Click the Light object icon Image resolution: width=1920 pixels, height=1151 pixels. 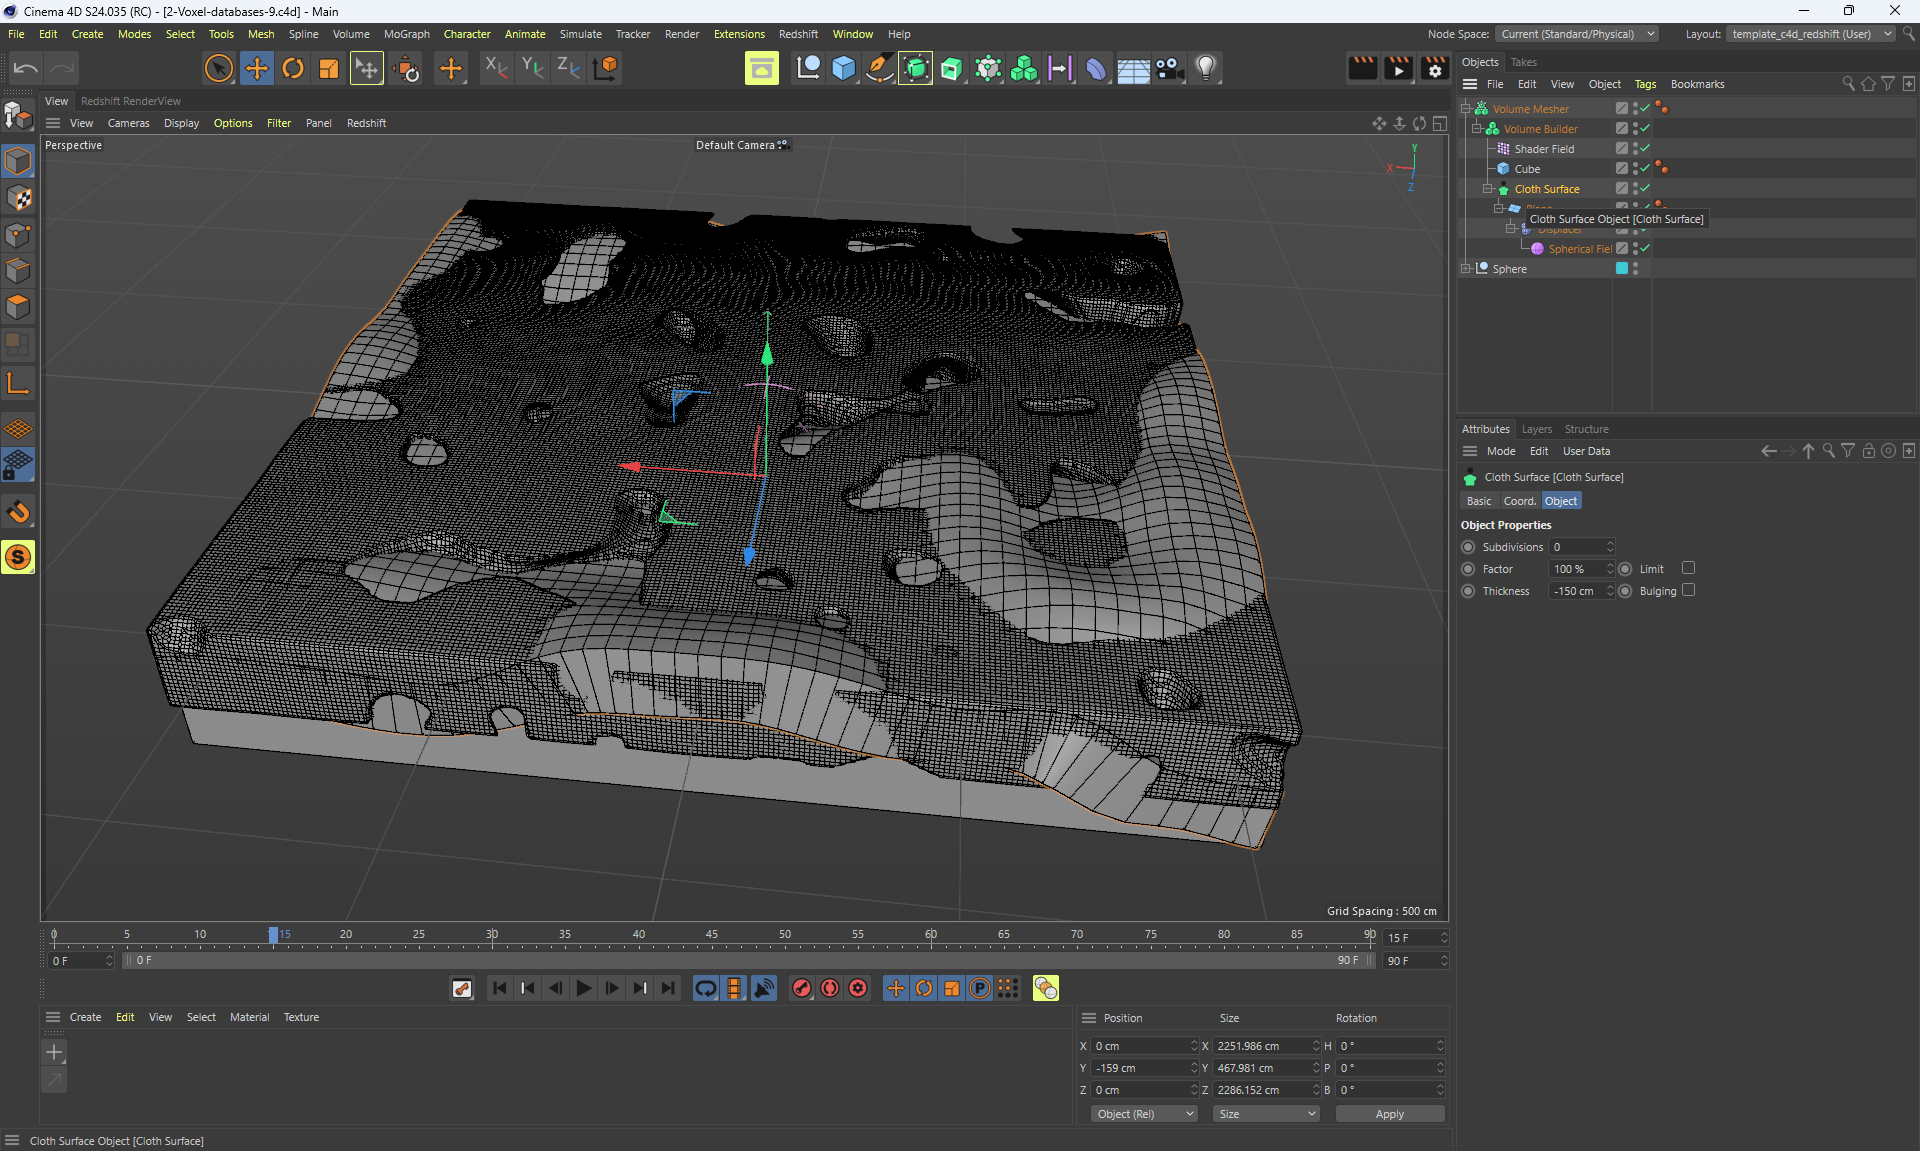[x=1206, y=68]
